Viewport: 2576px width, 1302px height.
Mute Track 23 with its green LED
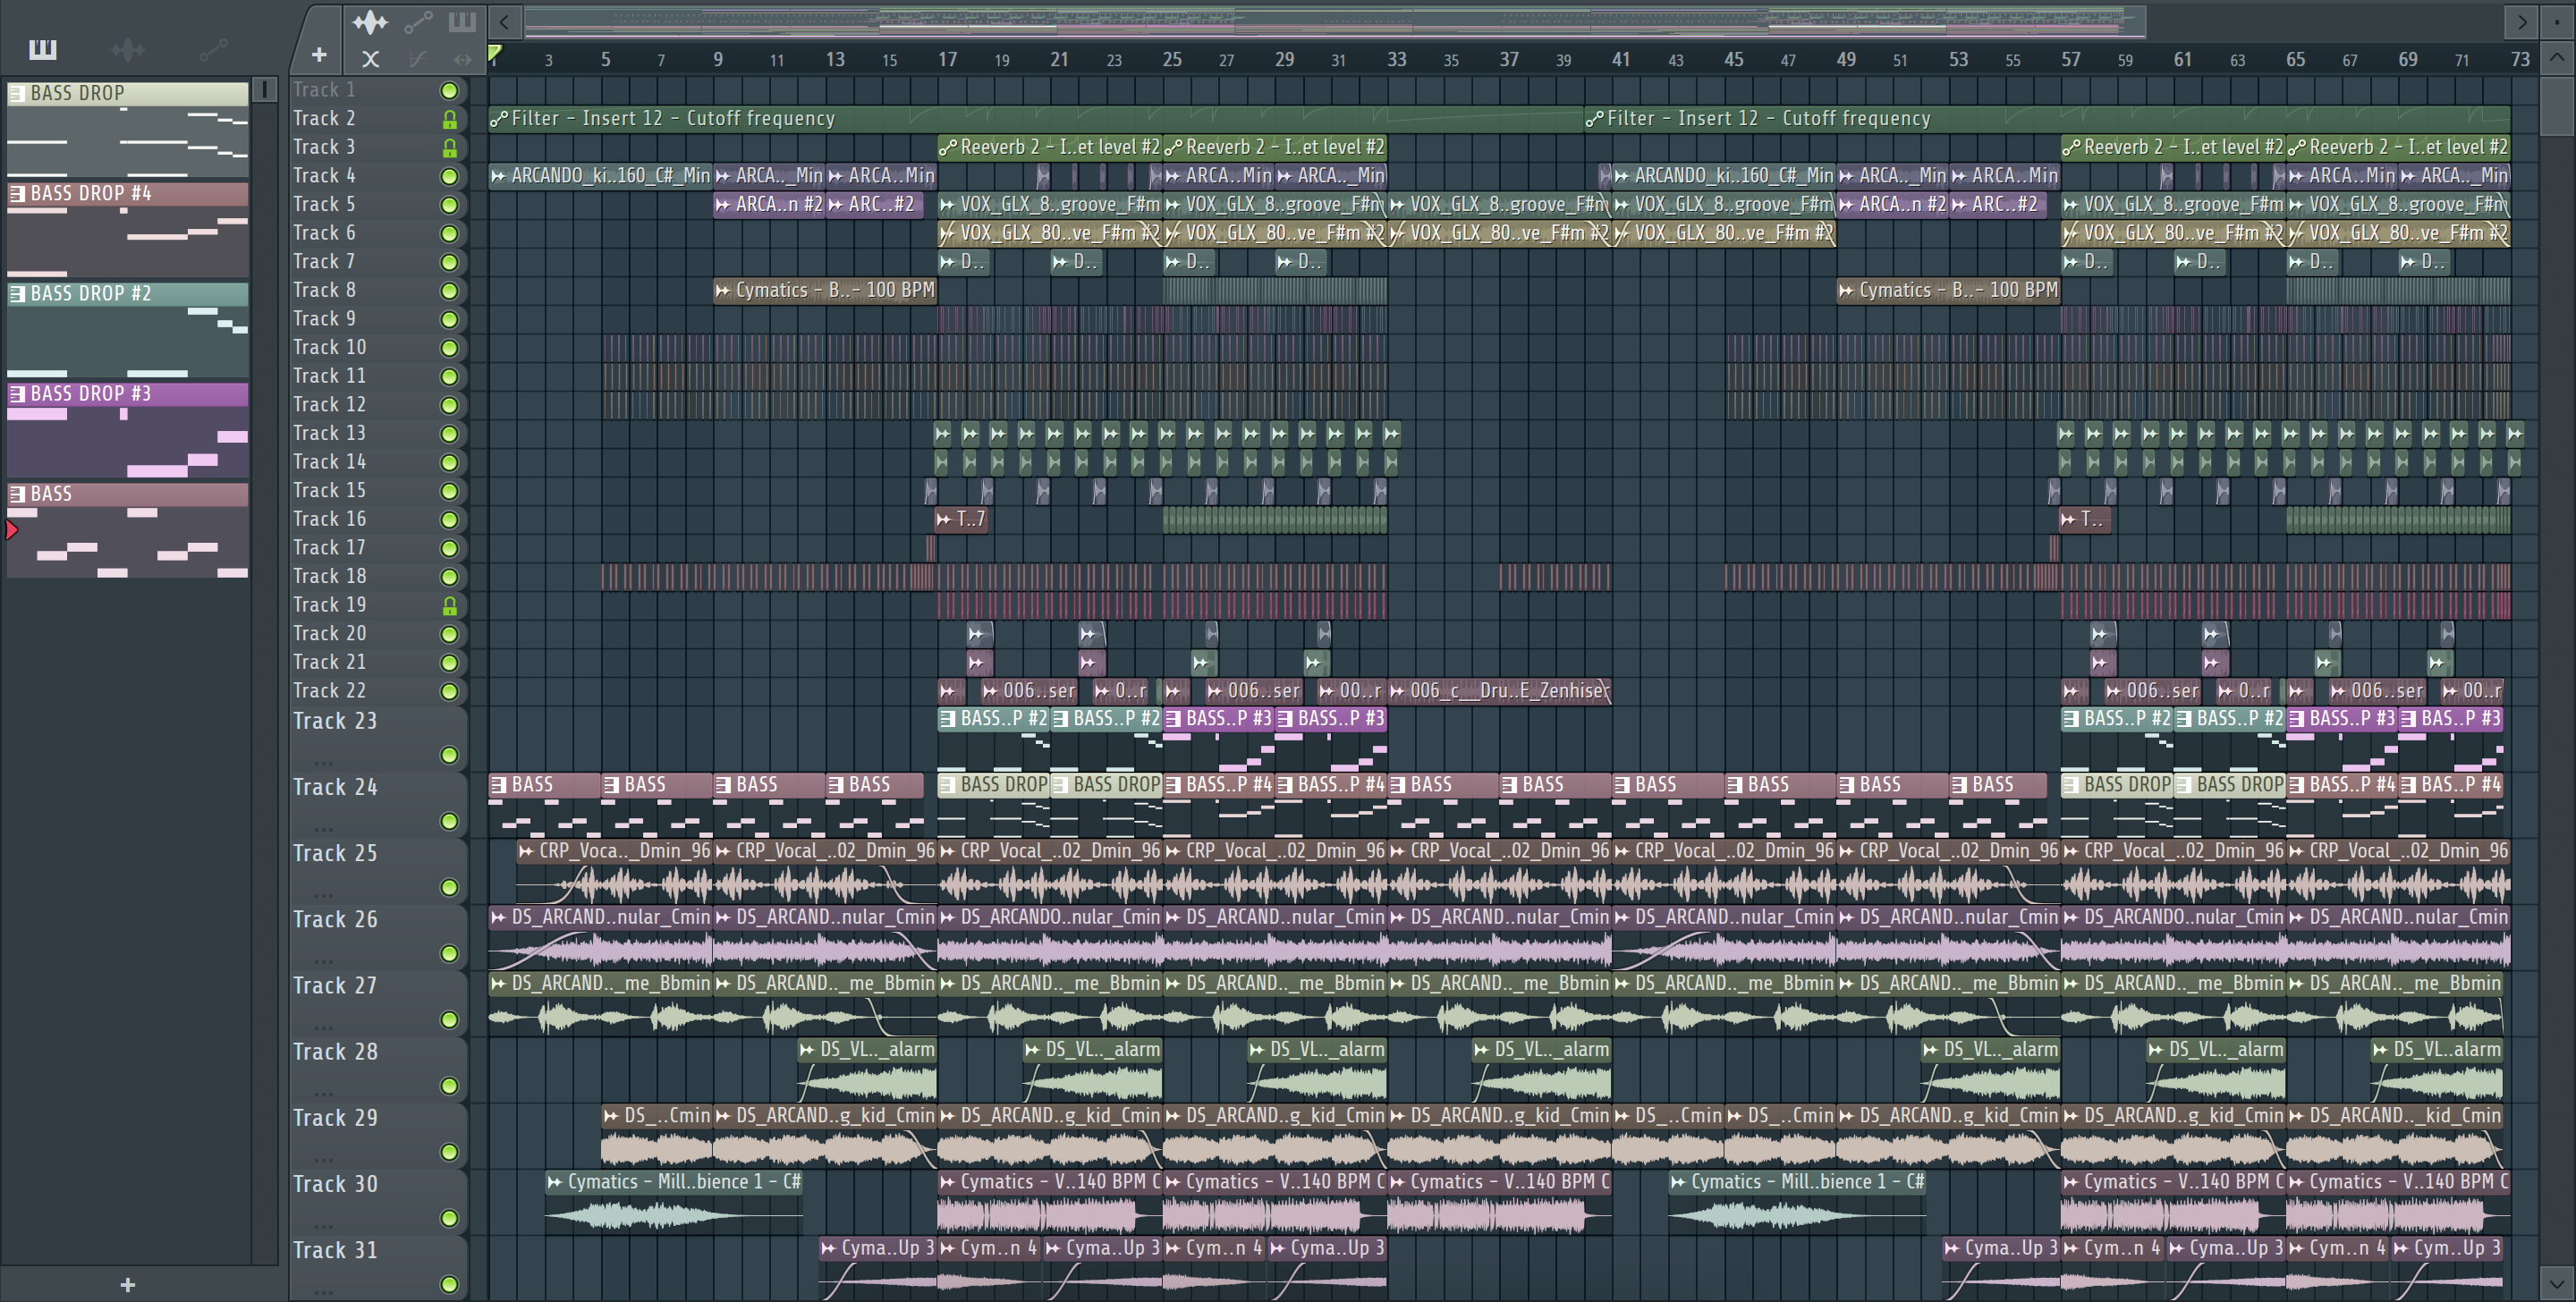pos(449,755)
